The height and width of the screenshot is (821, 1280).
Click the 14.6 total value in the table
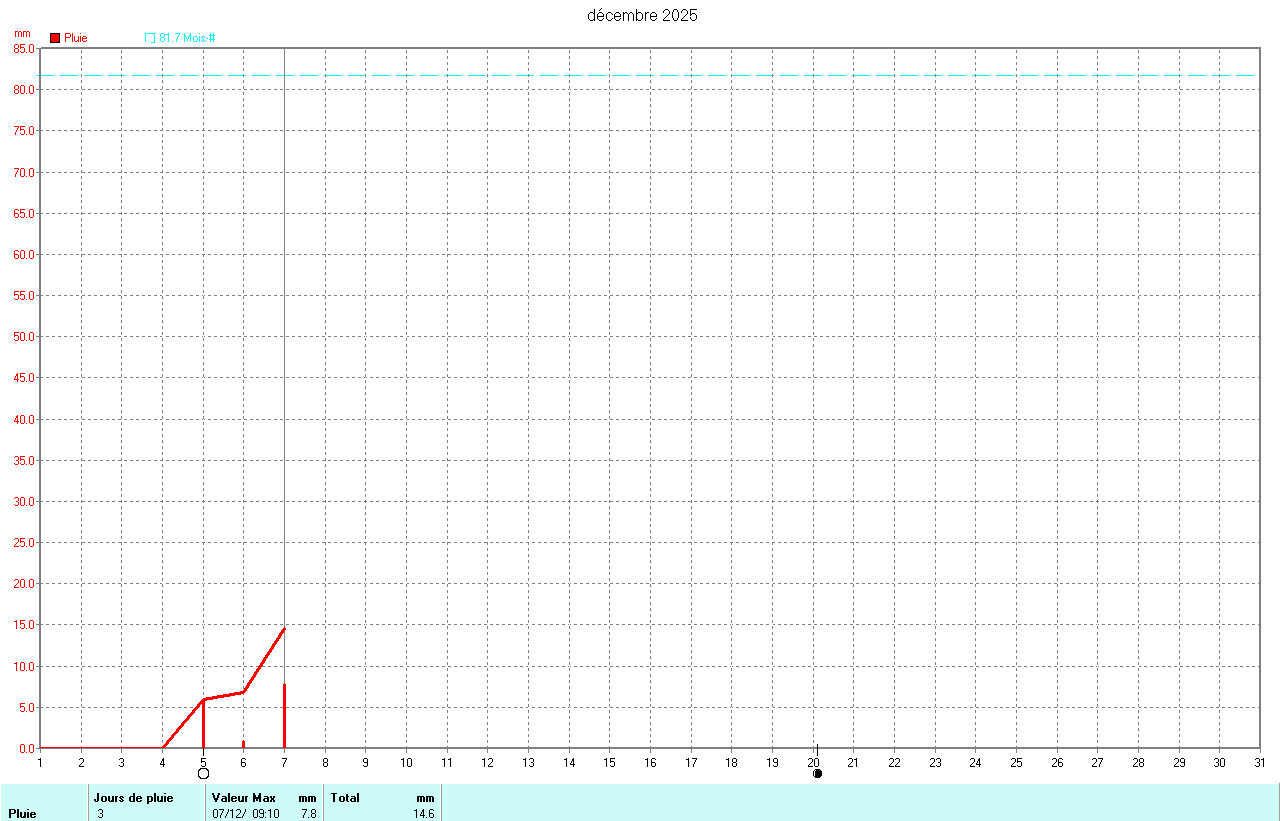point(423,814)
